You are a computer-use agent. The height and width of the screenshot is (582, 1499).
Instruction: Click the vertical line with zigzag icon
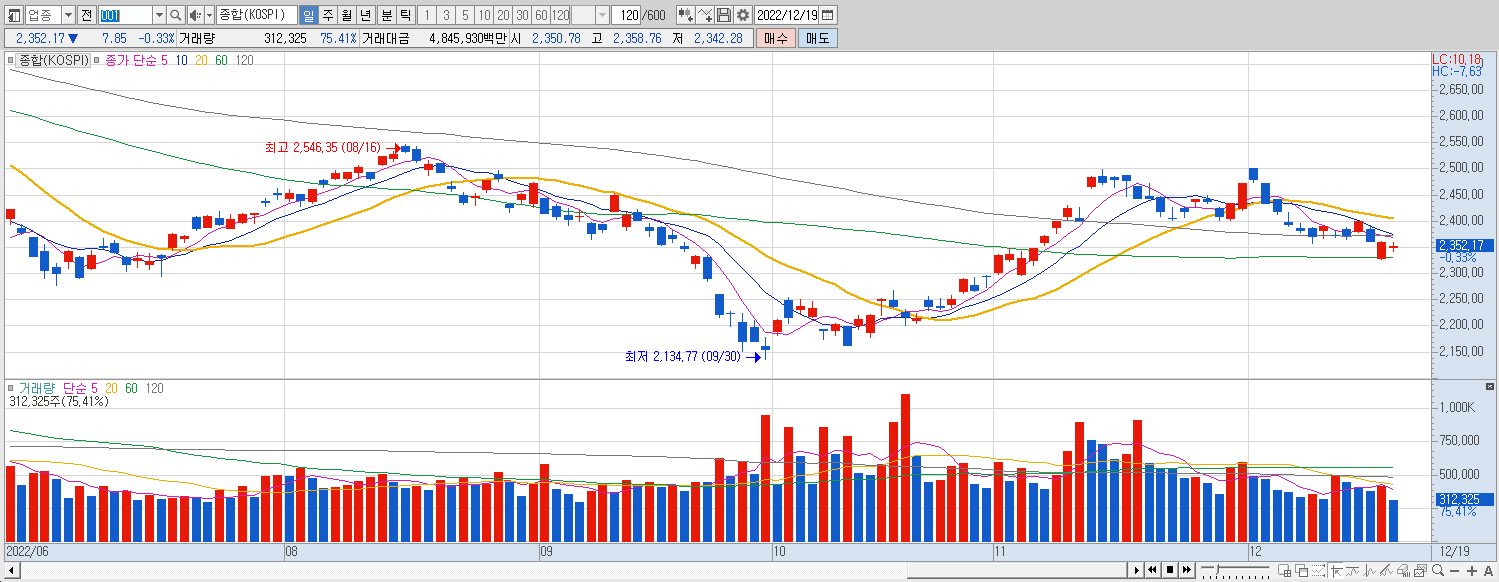click(1369, 571)
